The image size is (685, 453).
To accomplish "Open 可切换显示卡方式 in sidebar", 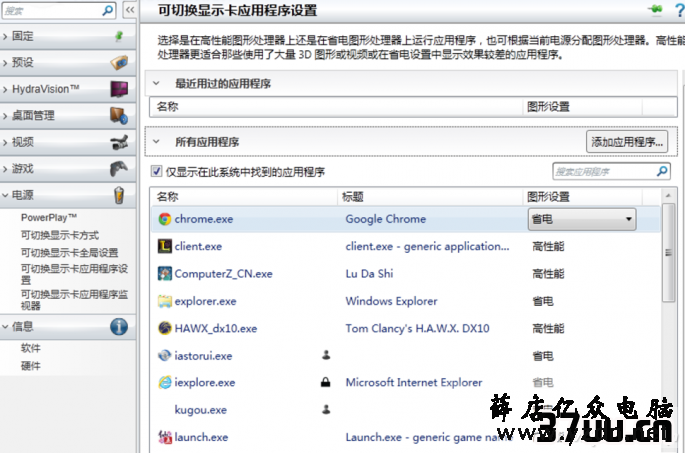I will coord(60,235).
